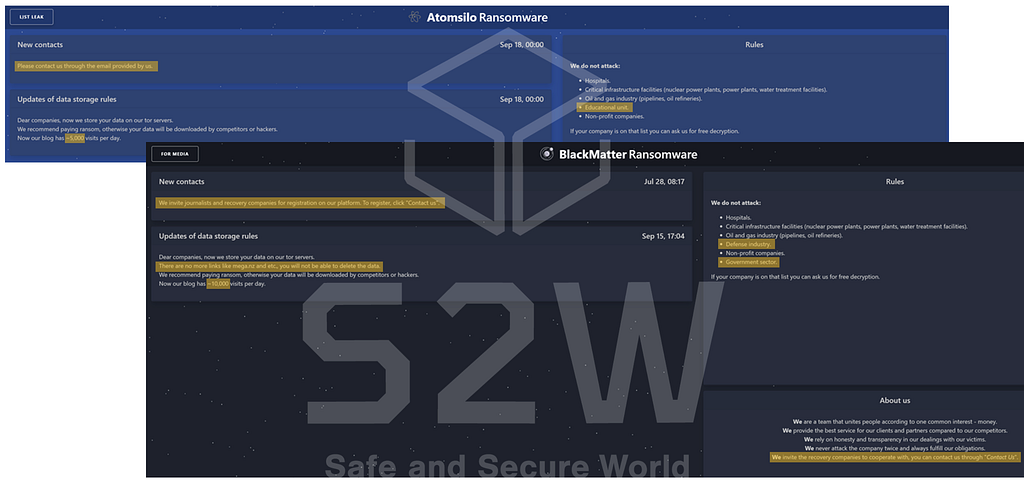Click the '~5,000' visits figure on Atomsilo
The image size is (1024, 486).
point(75,138)
